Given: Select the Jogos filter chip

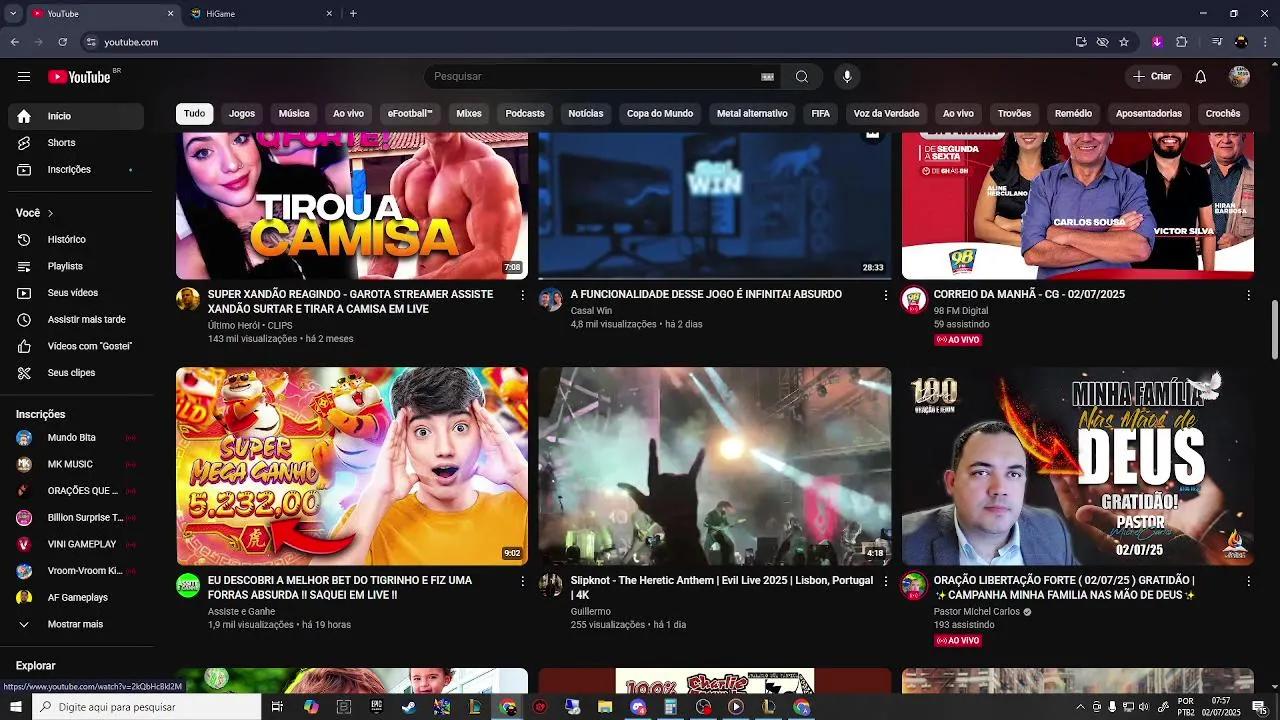Looking at the screenshot, I should tap(242, 114).
